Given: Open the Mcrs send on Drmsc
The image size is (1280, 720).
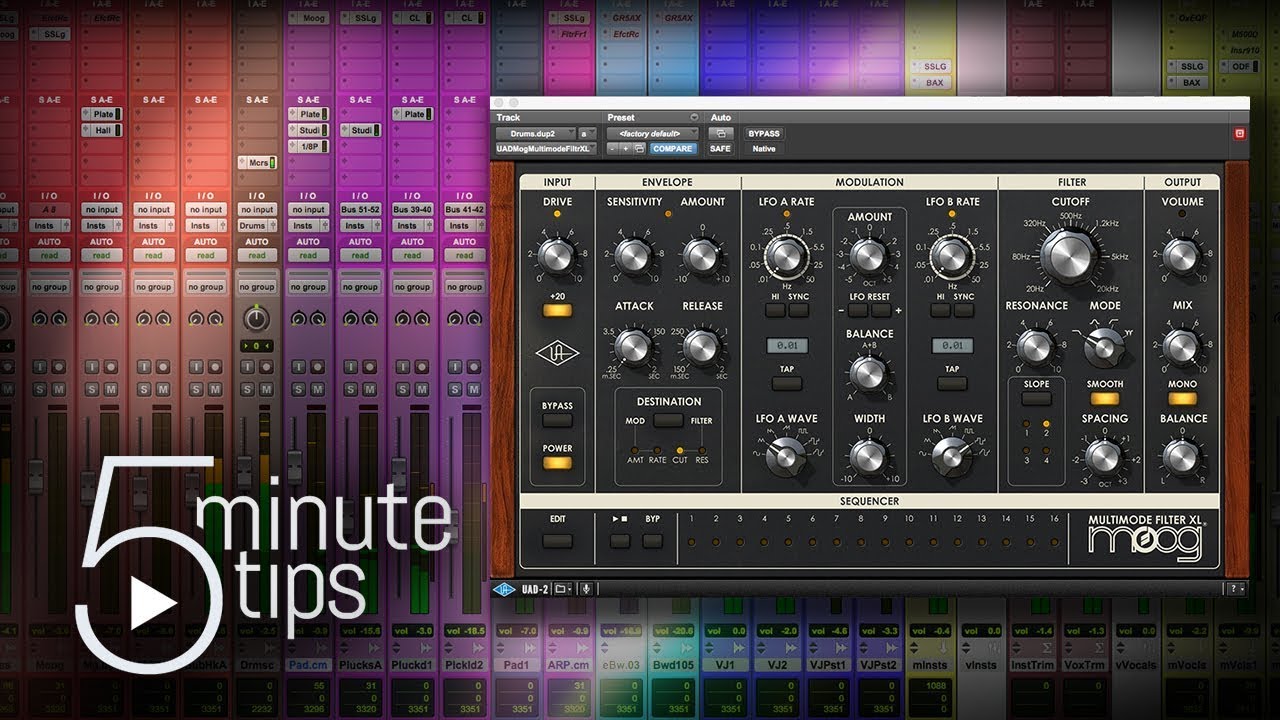Looking at the screenshot, I should click(x=257, y=162).
